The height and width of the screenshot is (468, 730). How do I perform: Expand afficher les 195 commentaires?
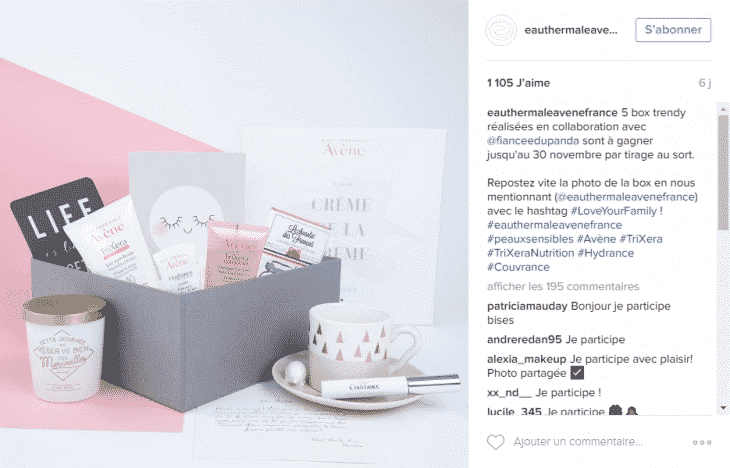(x=563, y=286)
